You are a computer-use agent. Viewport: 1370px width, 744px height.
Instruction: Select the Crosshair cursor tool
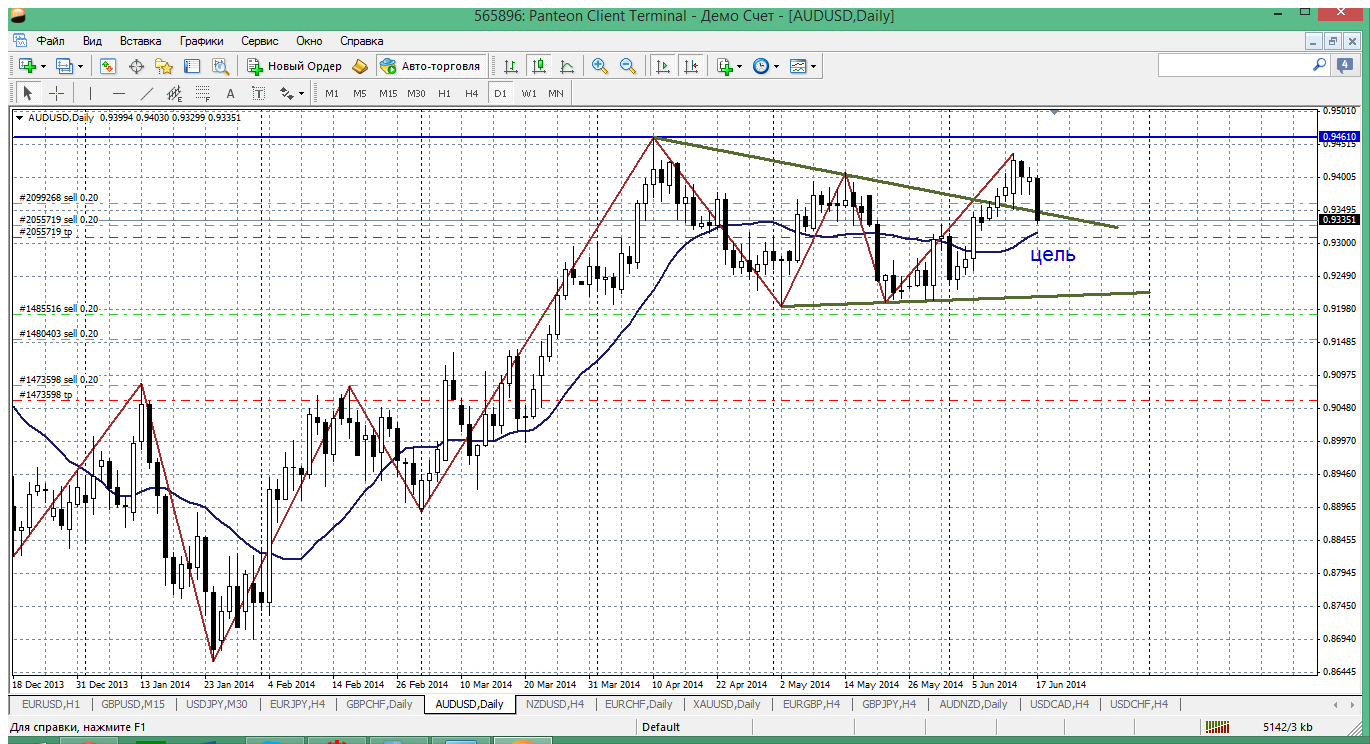pos(57,93)
